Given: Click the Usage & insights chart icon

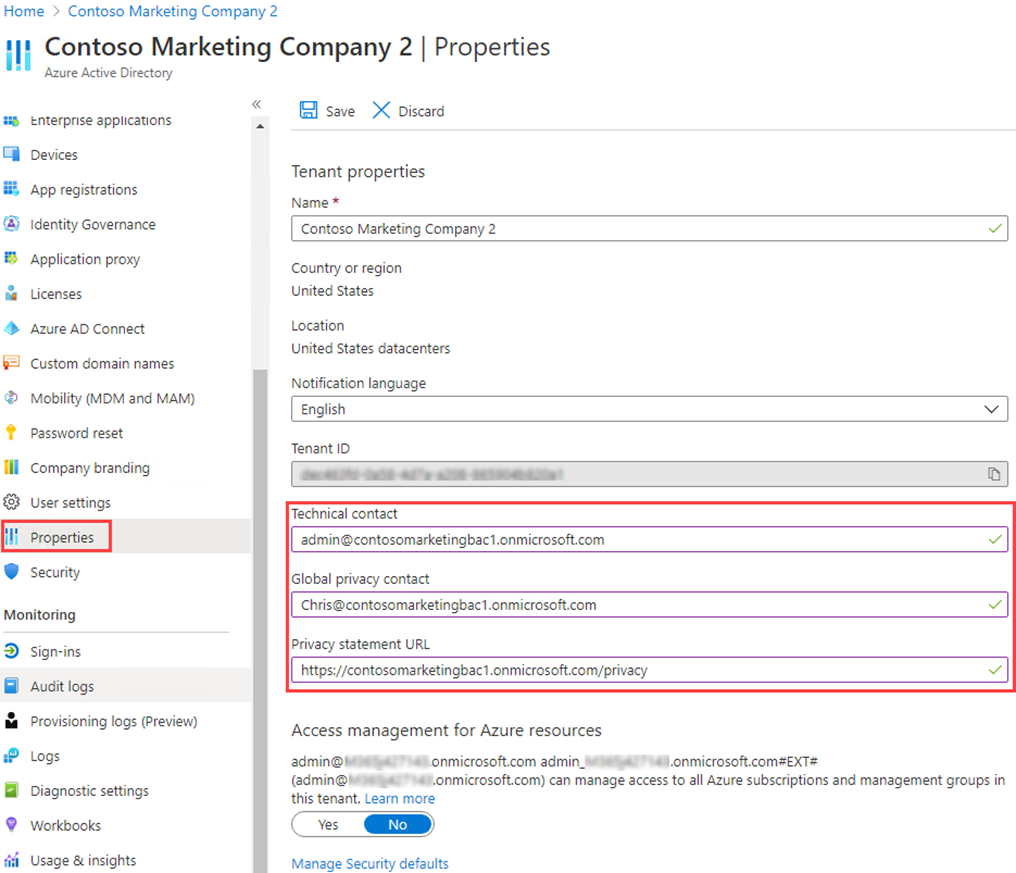Looking at the screenshot, I should tap(11, 860).
